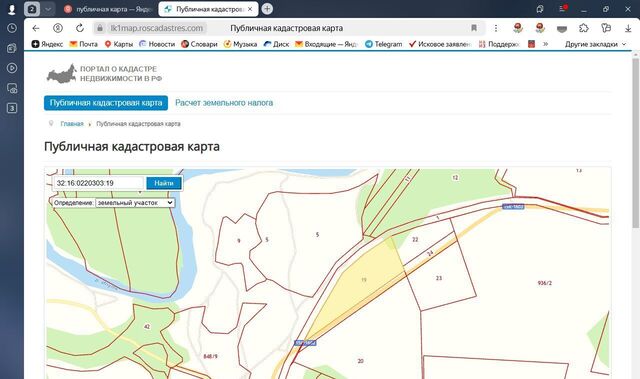Open the sidebar panel numbered 3

(x=12, y=108)
